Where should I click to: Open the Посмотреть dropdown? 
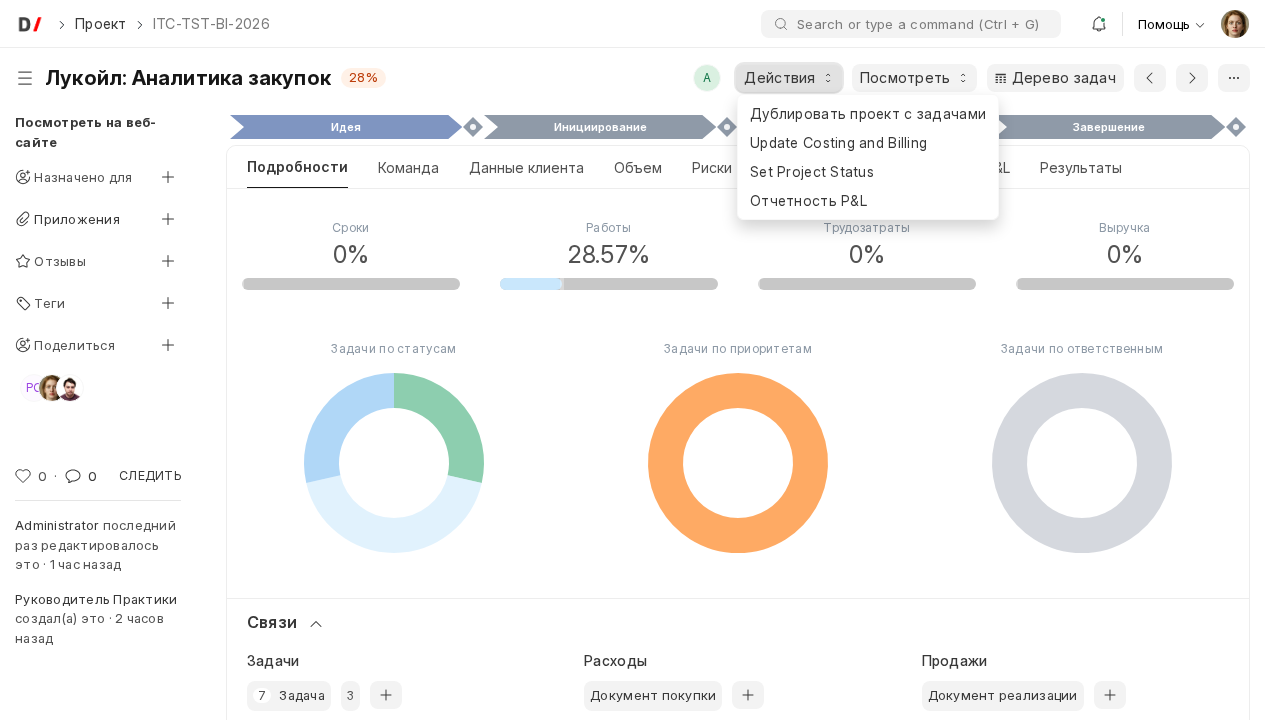(914, 78)
